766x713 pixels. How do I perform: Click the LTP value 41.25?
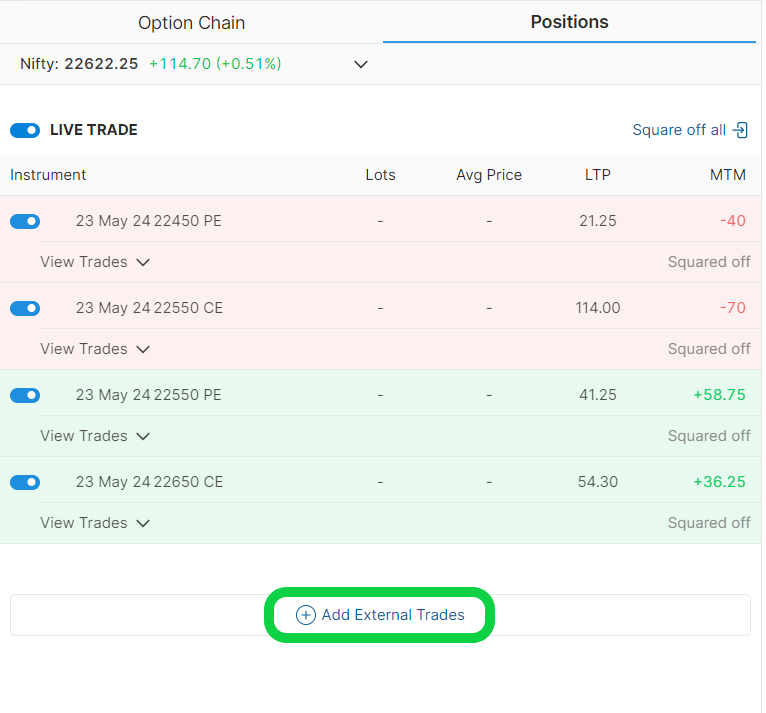[597, 395]
